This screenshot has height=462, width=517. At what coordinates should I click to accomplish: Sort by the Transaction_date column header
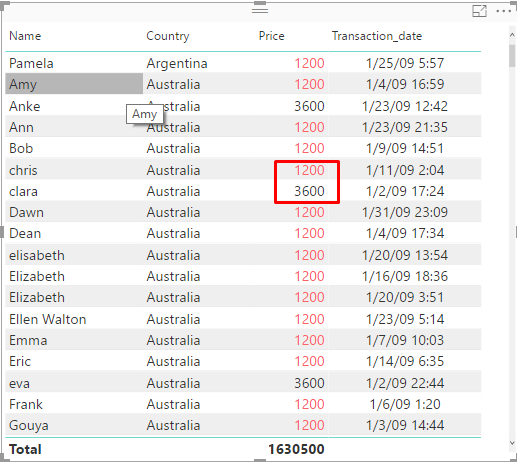[377, 36]
